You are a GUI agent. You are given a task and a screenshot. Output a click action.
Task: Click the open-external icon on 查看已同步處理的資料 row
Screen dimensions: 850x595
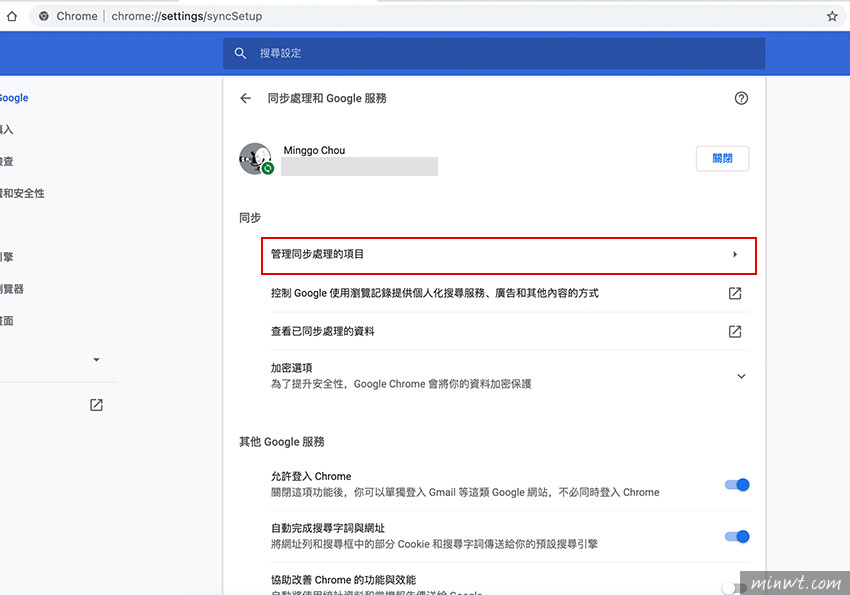tap(735, 331)
